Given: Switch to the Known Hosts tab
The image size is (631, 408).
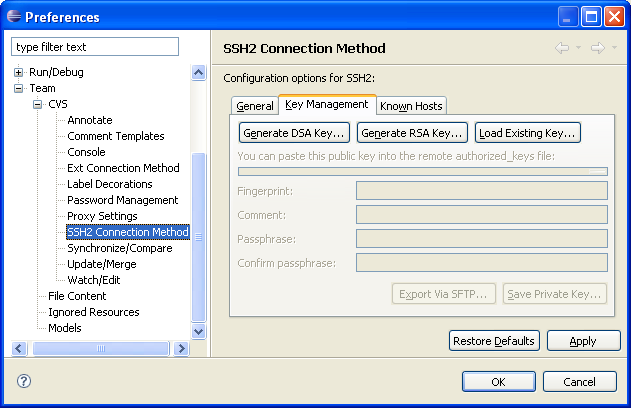Looking at the screenshot, I should click(411, 106).
